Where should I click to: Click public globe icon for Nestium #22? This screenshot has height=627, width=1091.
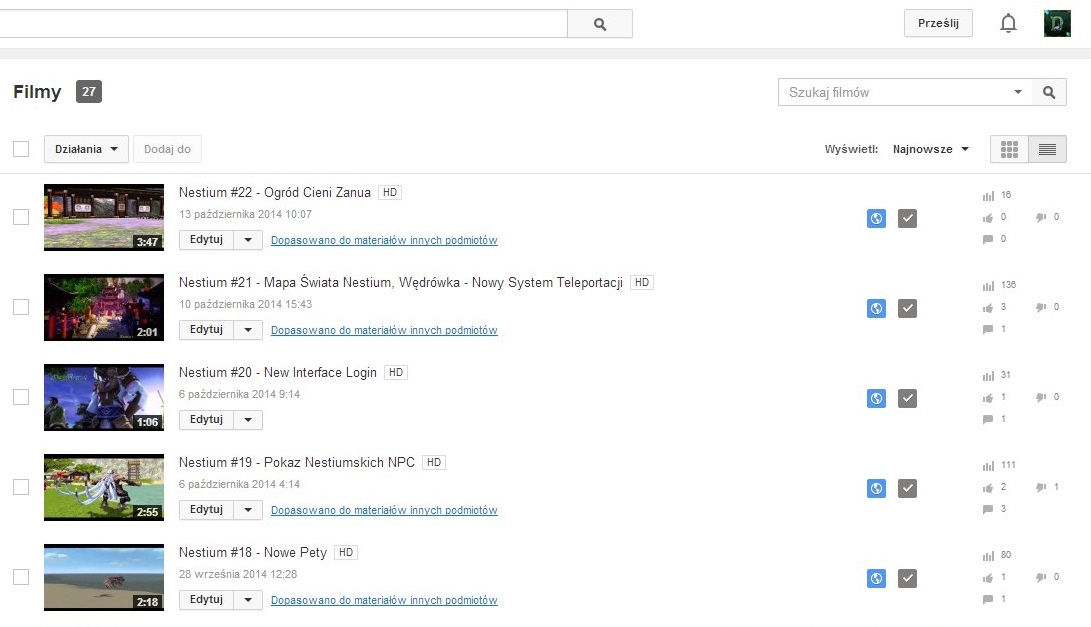[x=877, y=219]
